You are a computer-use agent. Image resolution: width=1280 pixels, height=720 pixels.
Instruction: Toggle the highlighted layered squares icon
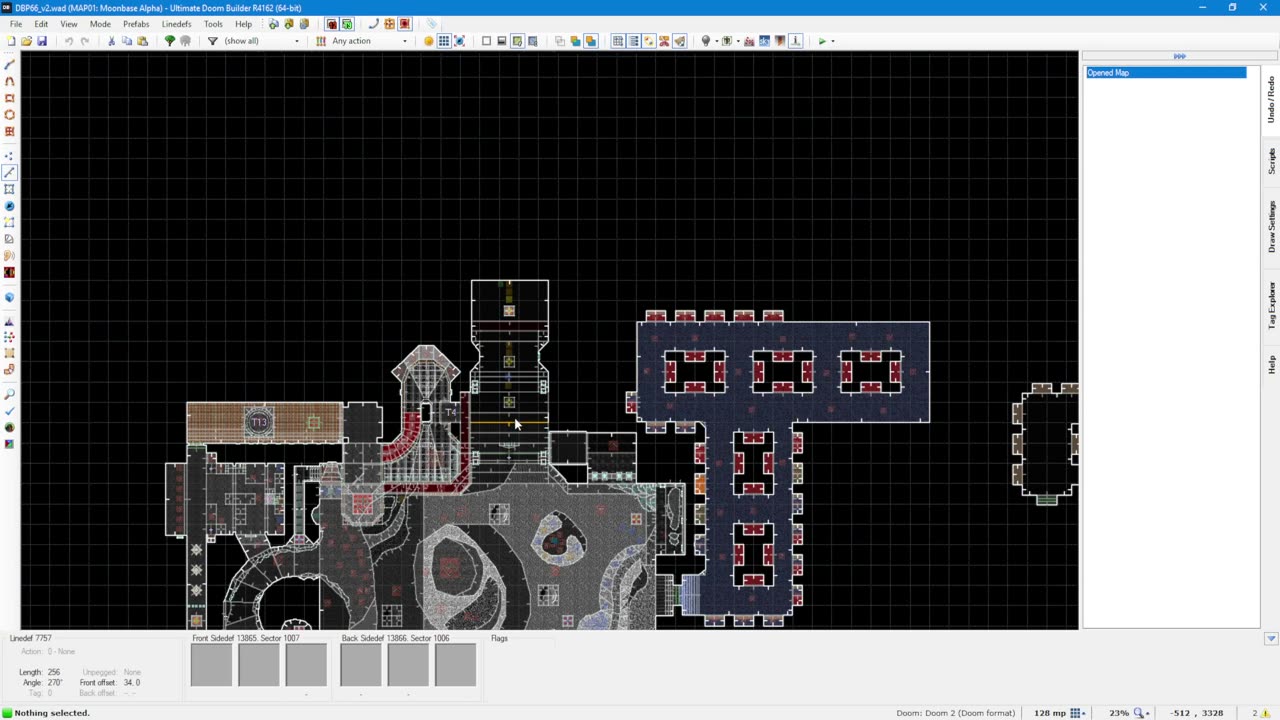click(x=591, y=41)
